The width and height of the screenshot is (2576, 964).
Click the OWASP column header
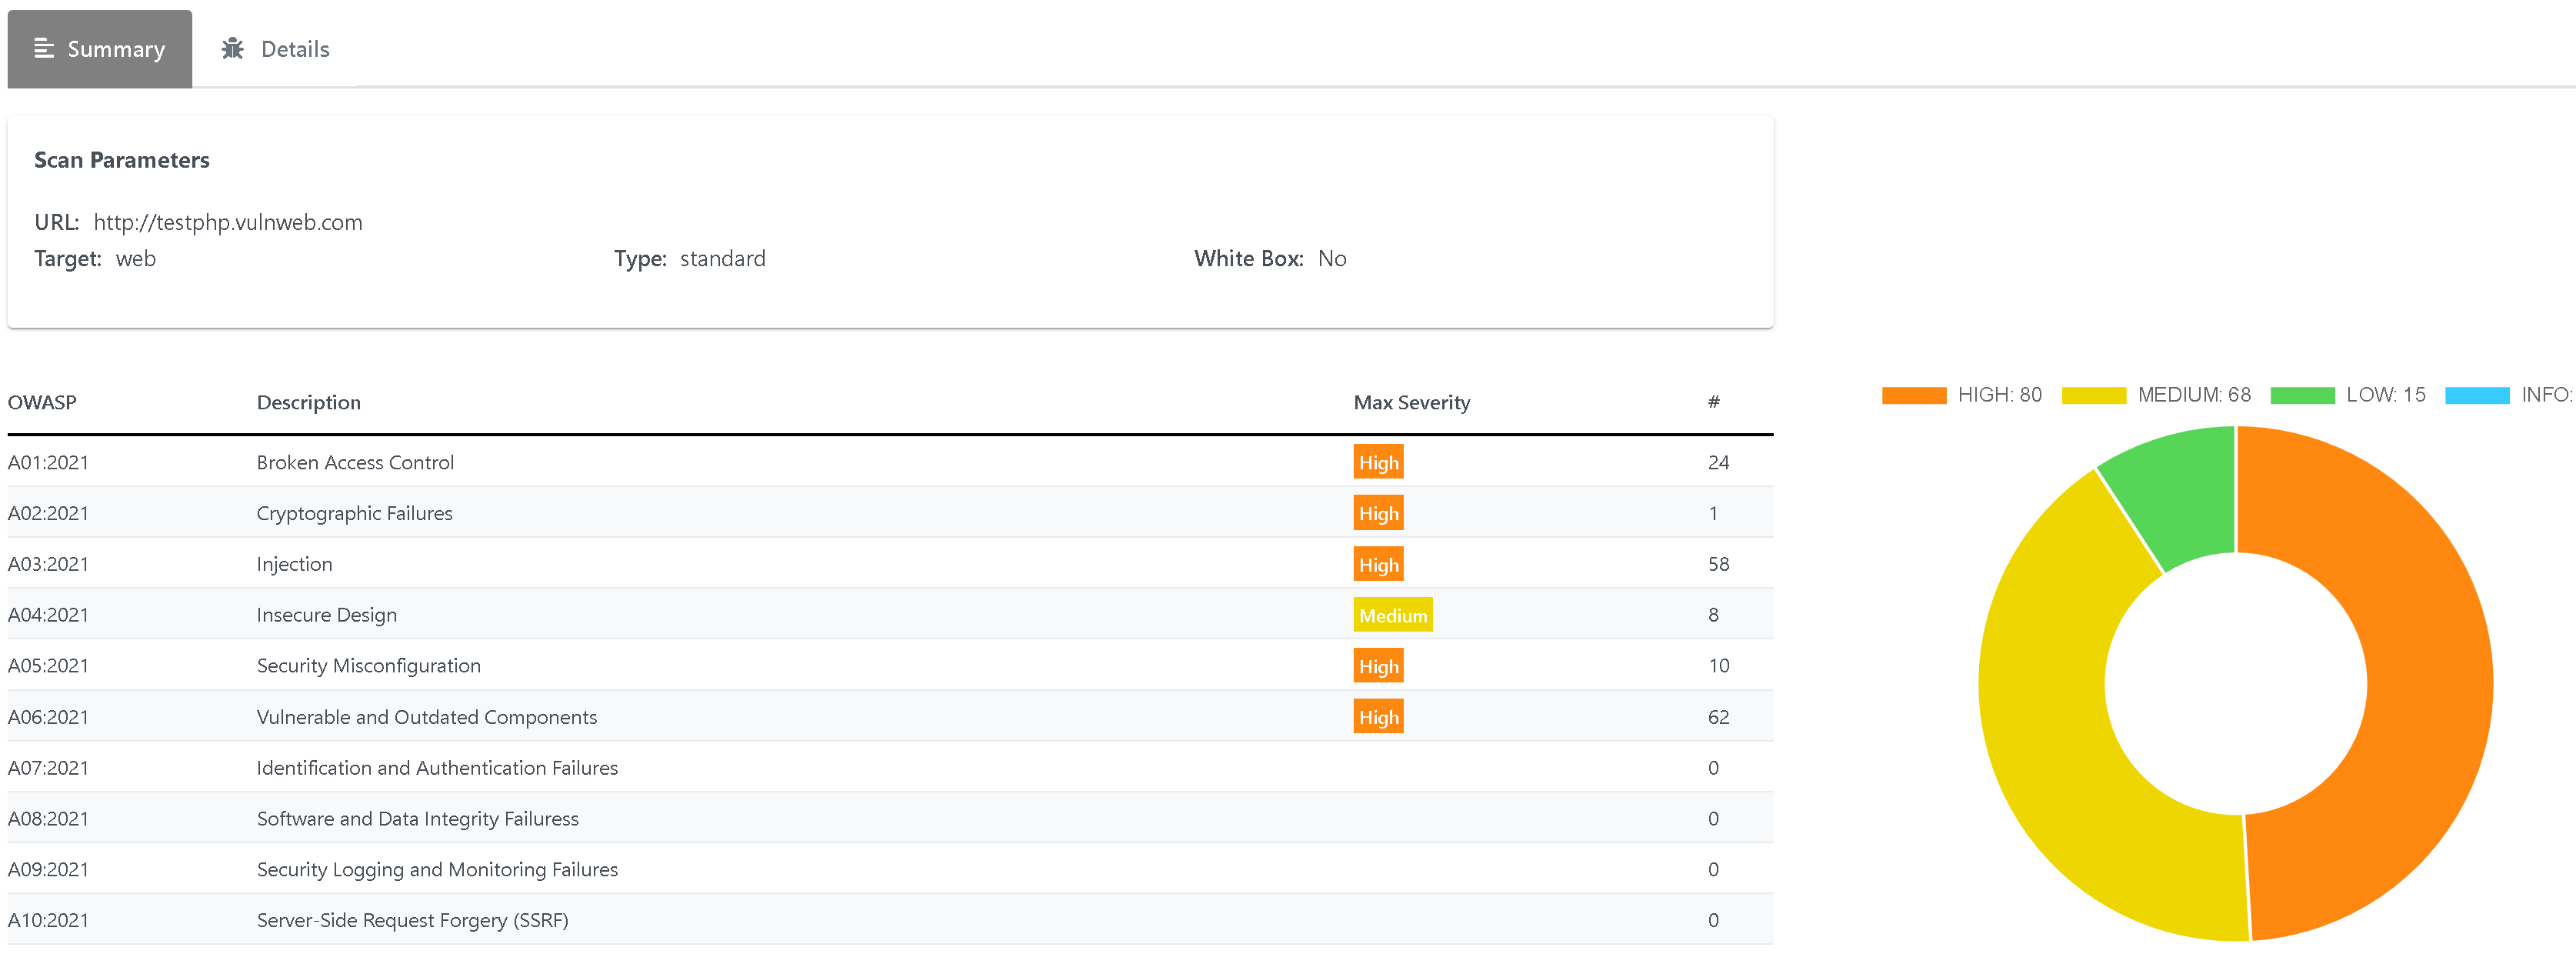pos(42,402)
